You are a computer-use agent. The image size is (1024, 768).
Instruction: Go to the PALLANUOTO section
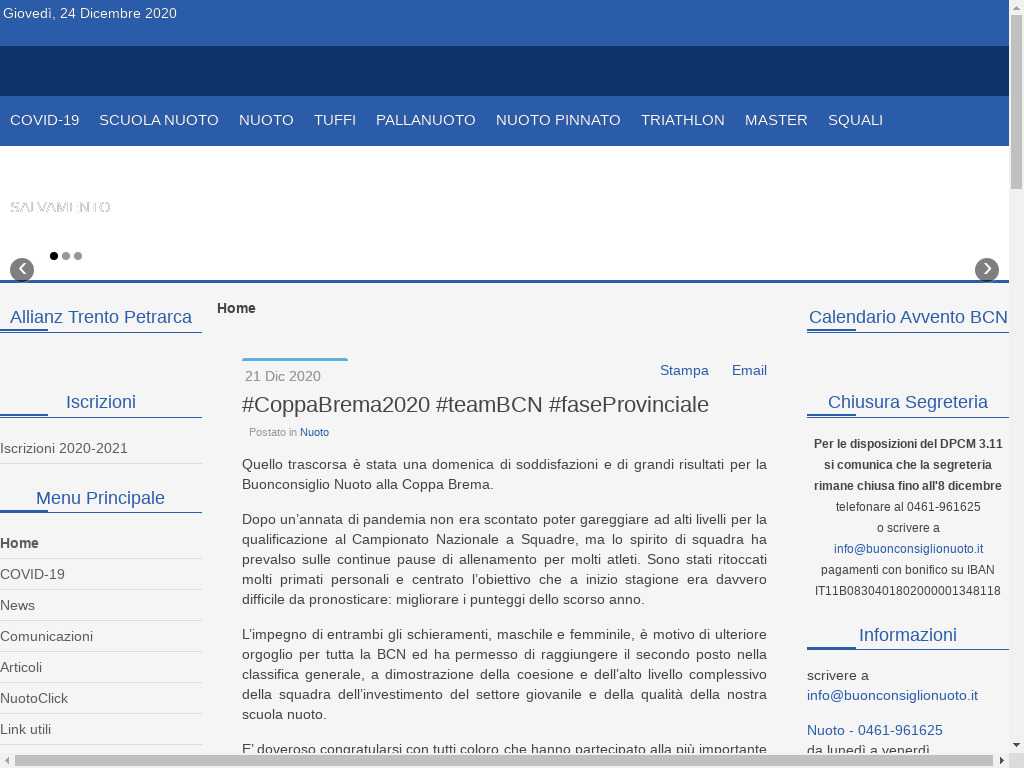click(x=425, y=120)
